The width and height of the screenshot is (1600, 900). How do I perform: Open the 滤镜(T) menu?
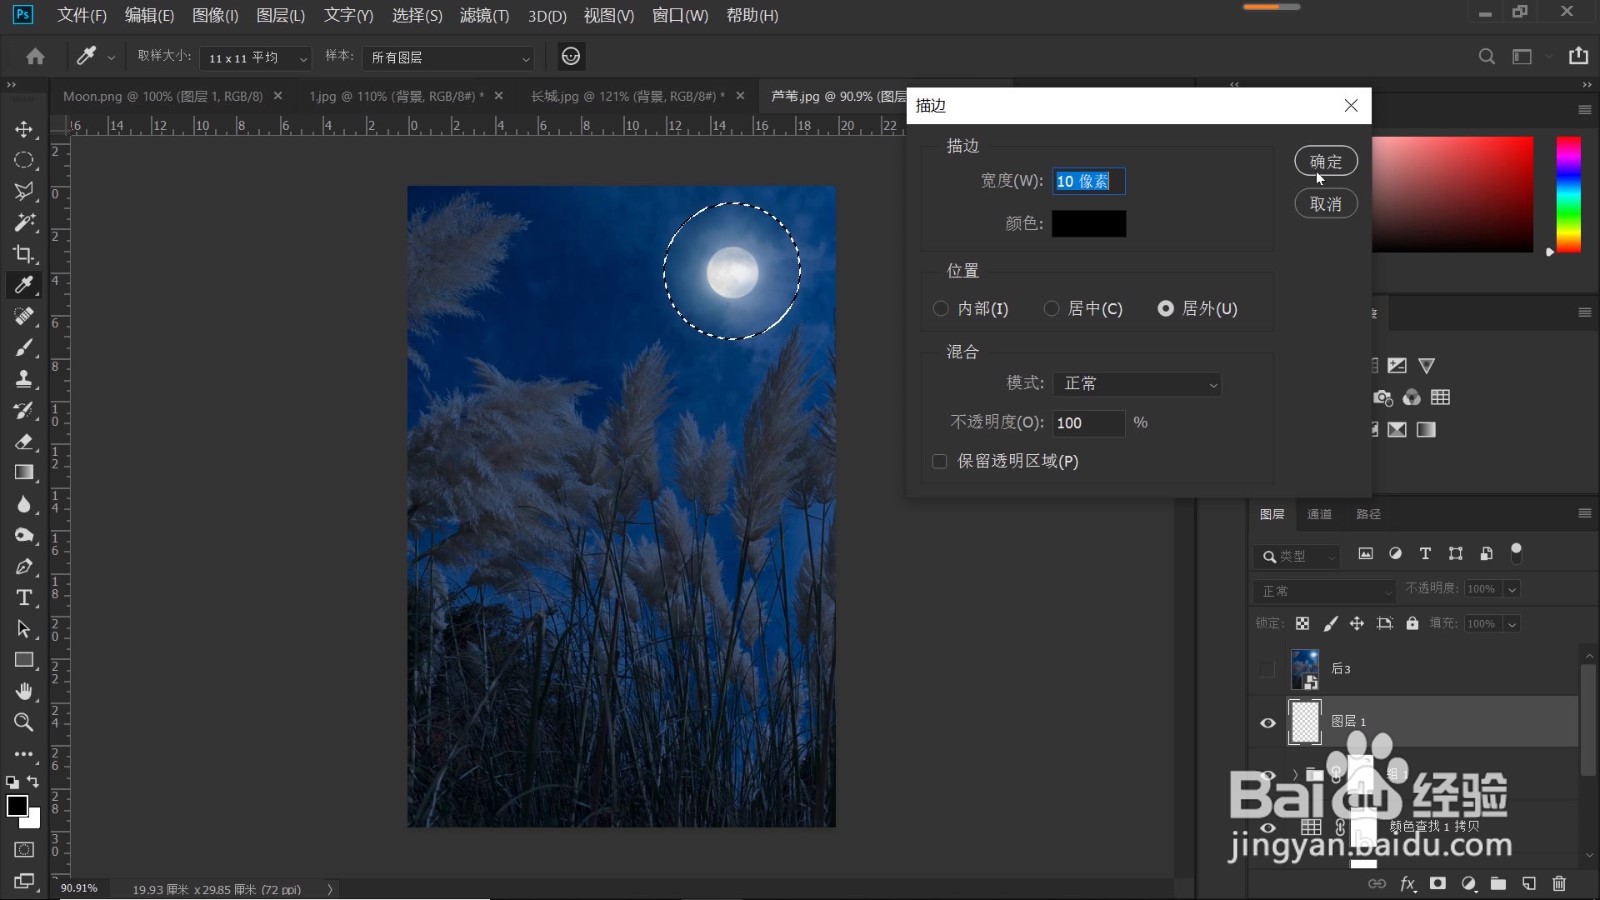[x=484, y=15]
